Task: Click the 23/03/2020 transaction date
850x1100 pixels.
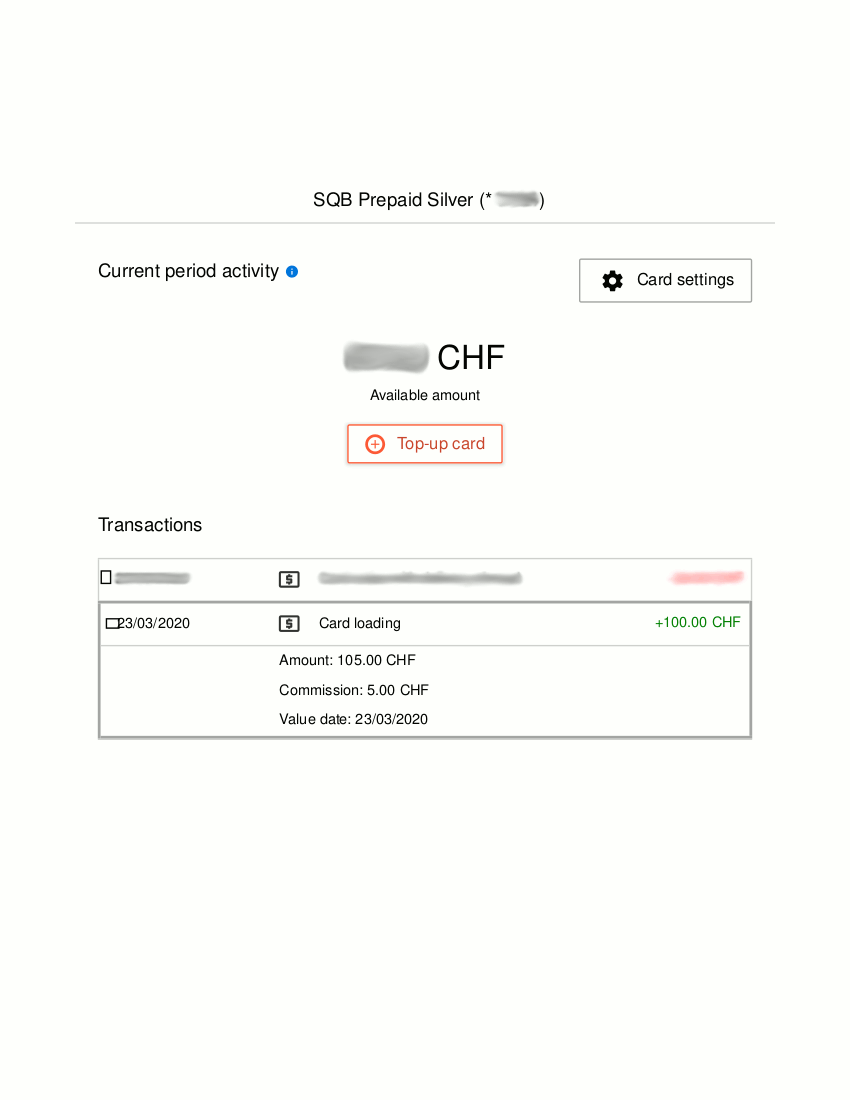Action: coord(154,623)
